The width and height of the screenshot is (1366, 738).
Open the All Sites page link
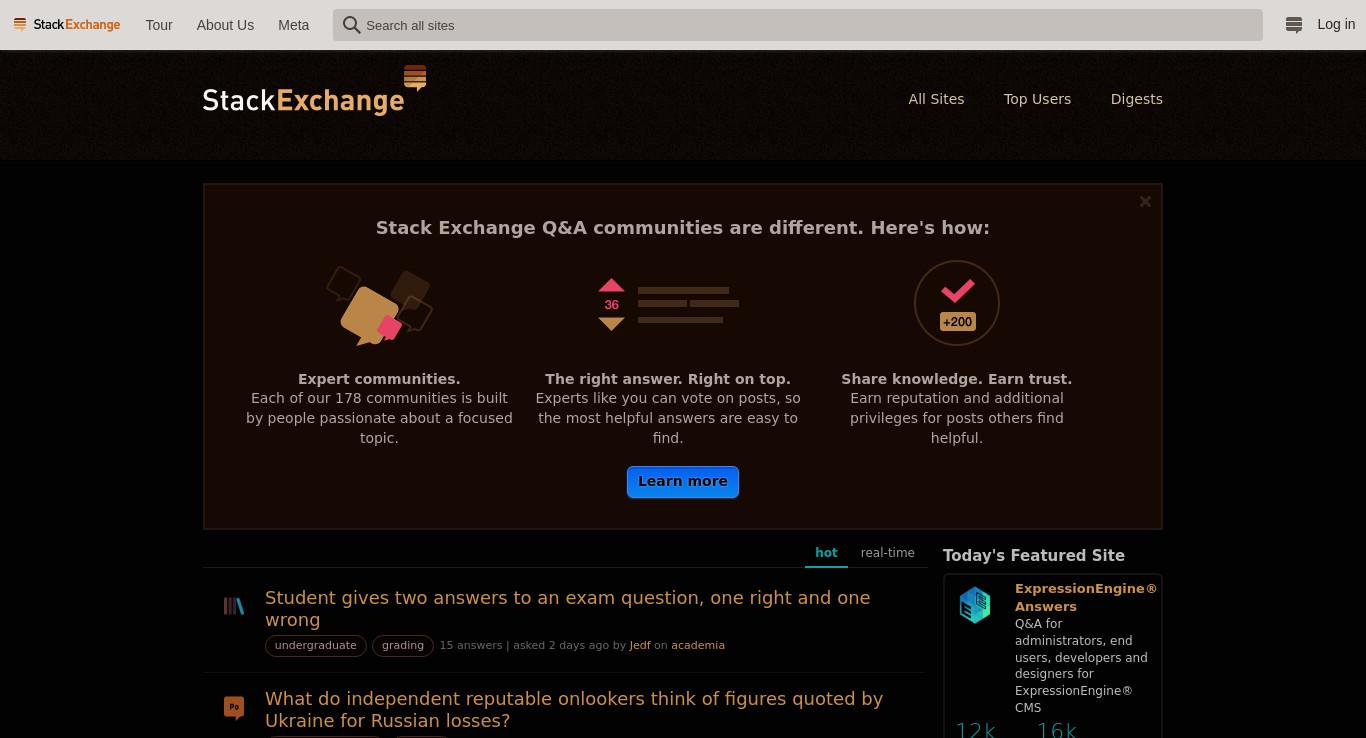point(936,99)
